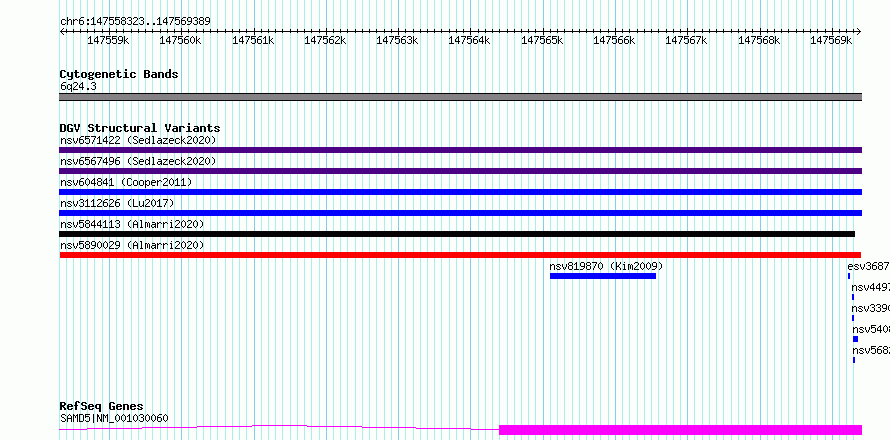
Task: Open variant label nsv604841 (Cooper2011)
Action: point(126,182)
